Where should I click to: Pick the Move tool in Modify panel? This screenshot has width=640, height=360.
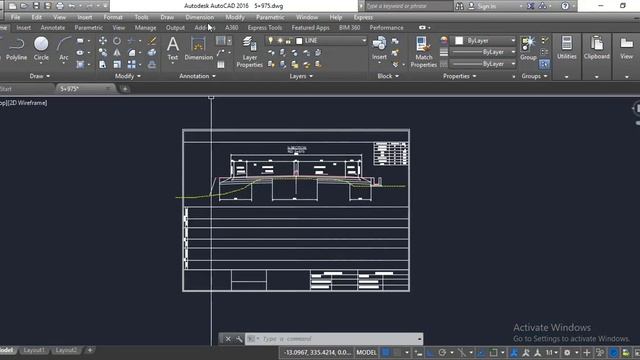(103, 40)
